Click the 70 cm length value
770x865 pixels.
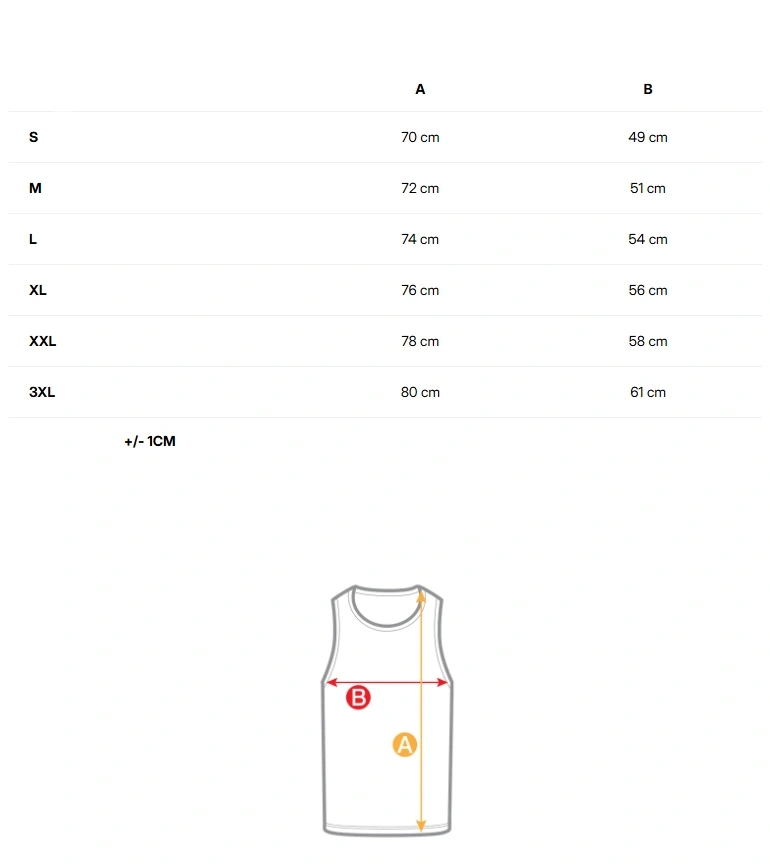point(420,137)
